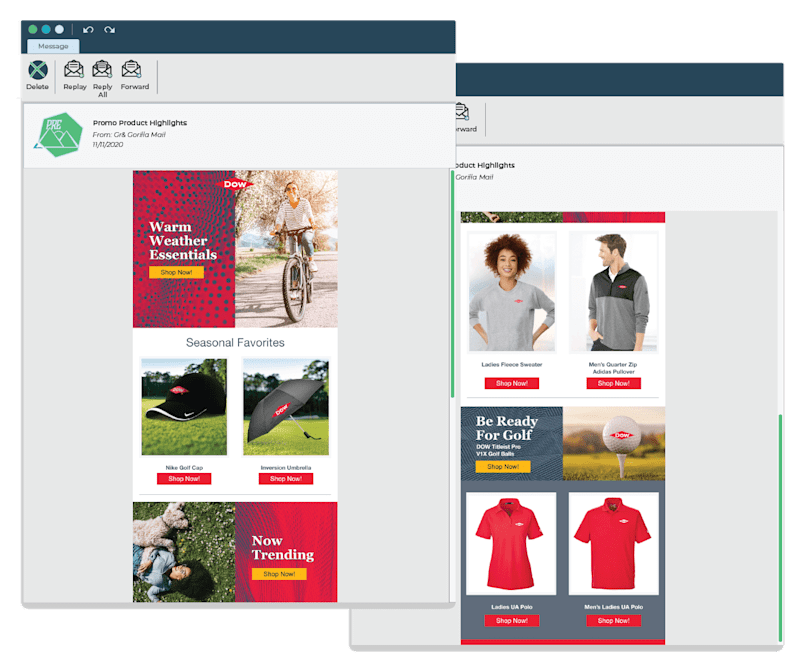Click the Forward envelope icon
Viewport: 800px width, 672px height.
[132, 69]
